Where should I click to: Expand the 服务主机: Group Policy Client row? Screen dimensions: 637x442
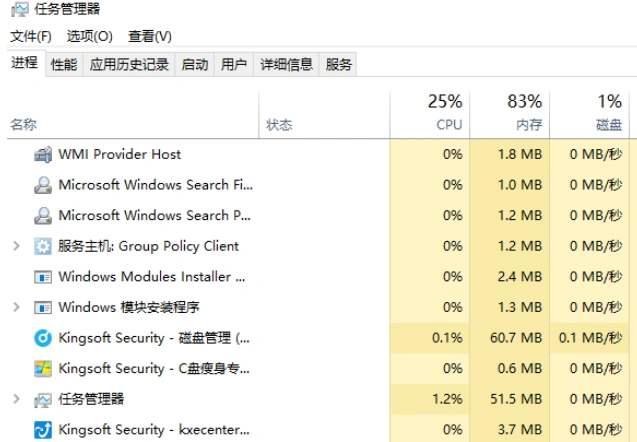pos(16,246)
